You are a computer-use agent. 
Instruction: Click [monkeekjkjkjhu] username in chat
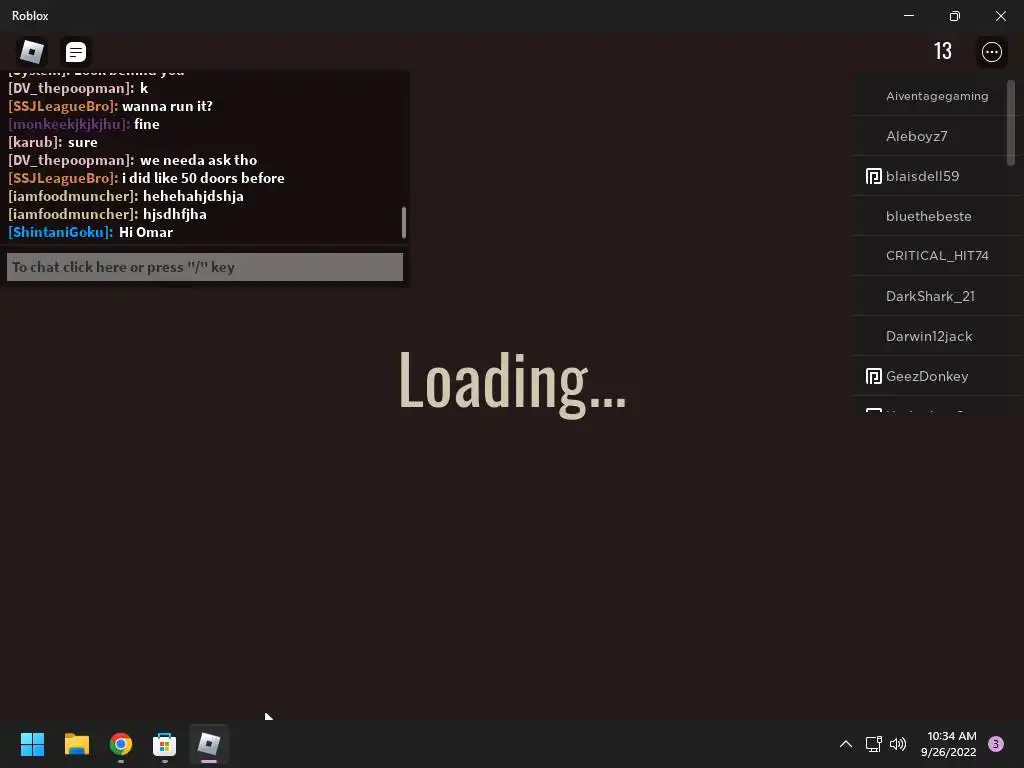point(69,124)
